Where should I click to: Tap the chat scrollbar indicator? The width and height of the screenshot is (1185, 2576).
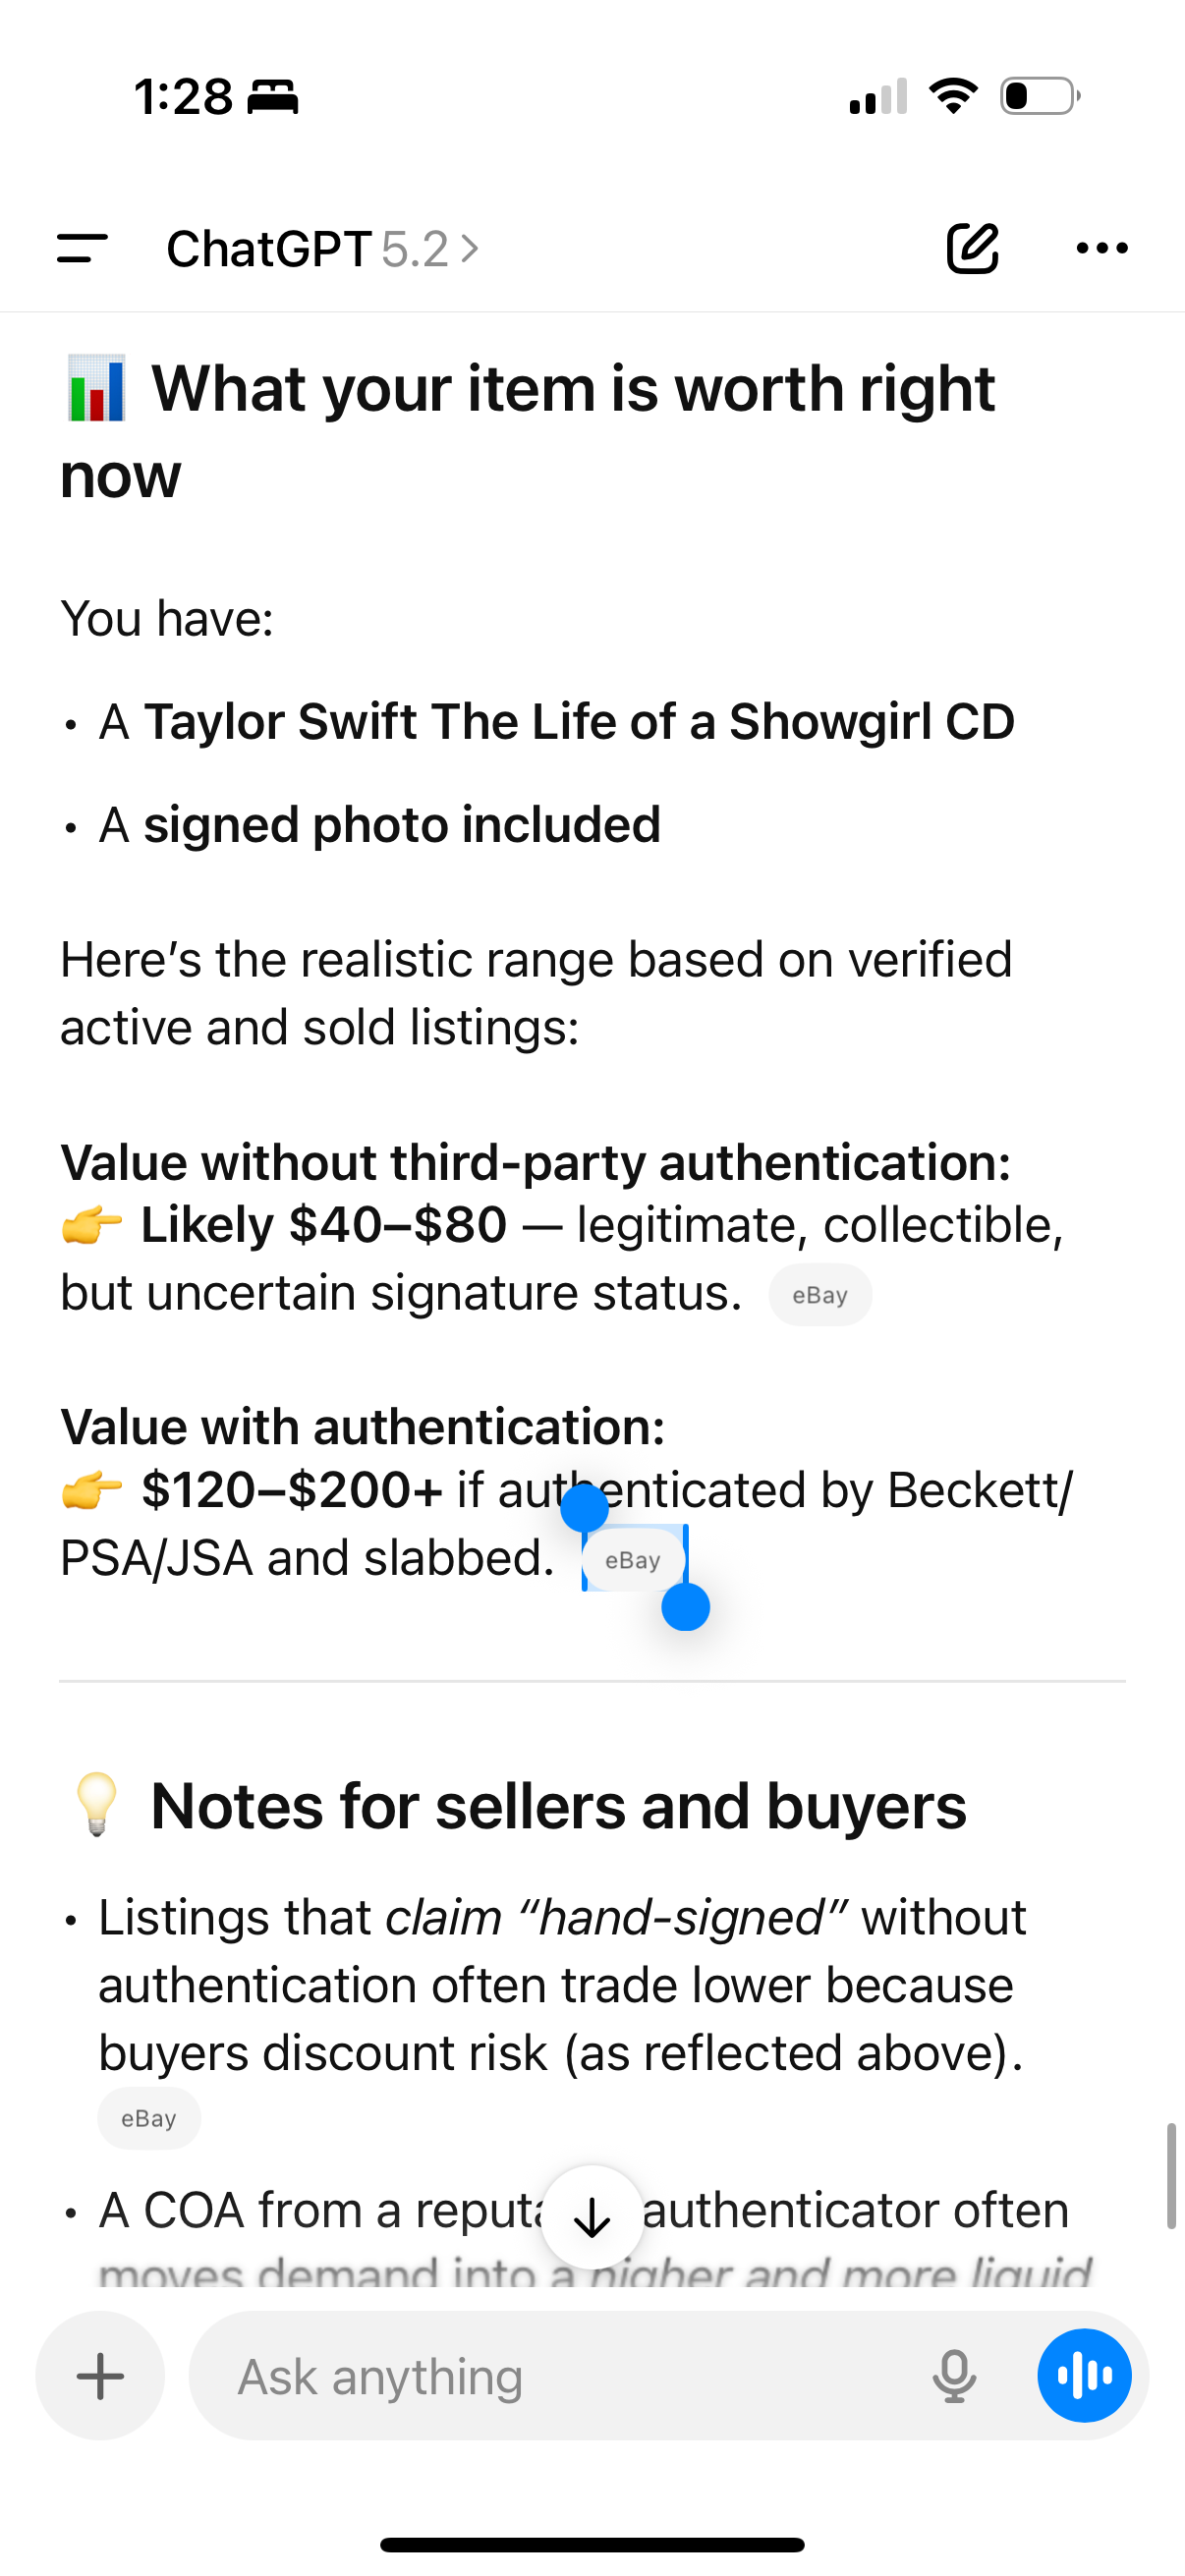[1170, 2176]
